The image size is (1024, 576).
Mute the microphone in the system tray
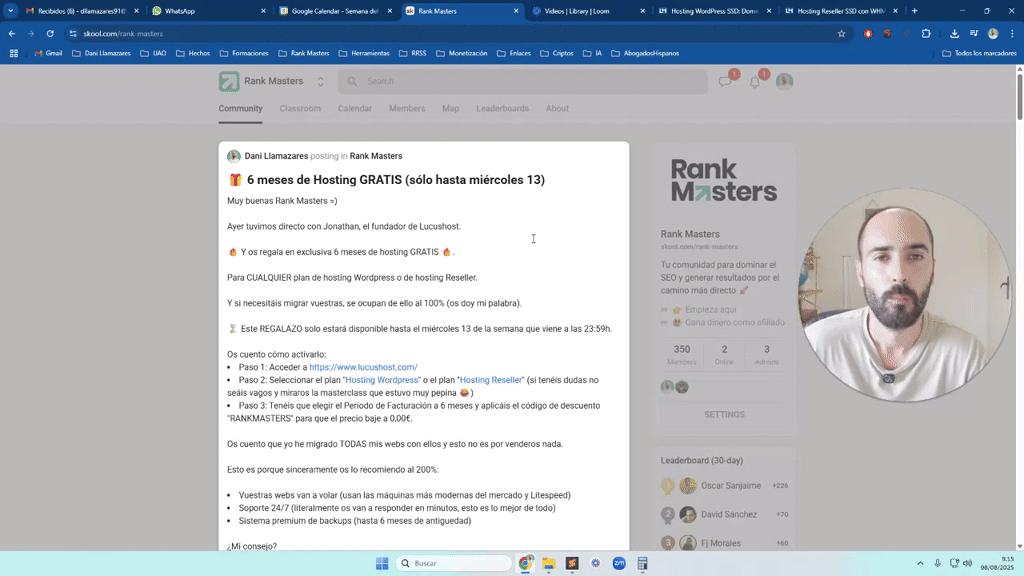click(937, 563)
